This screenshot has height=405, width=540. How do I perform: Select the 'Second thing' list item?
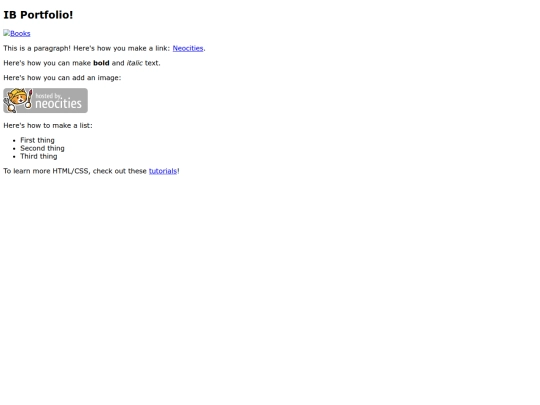[42, 148]
